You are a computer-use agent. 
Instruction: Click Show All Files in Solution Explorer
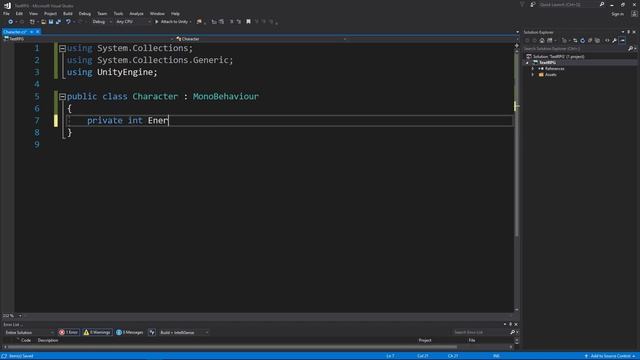point(598,40)
